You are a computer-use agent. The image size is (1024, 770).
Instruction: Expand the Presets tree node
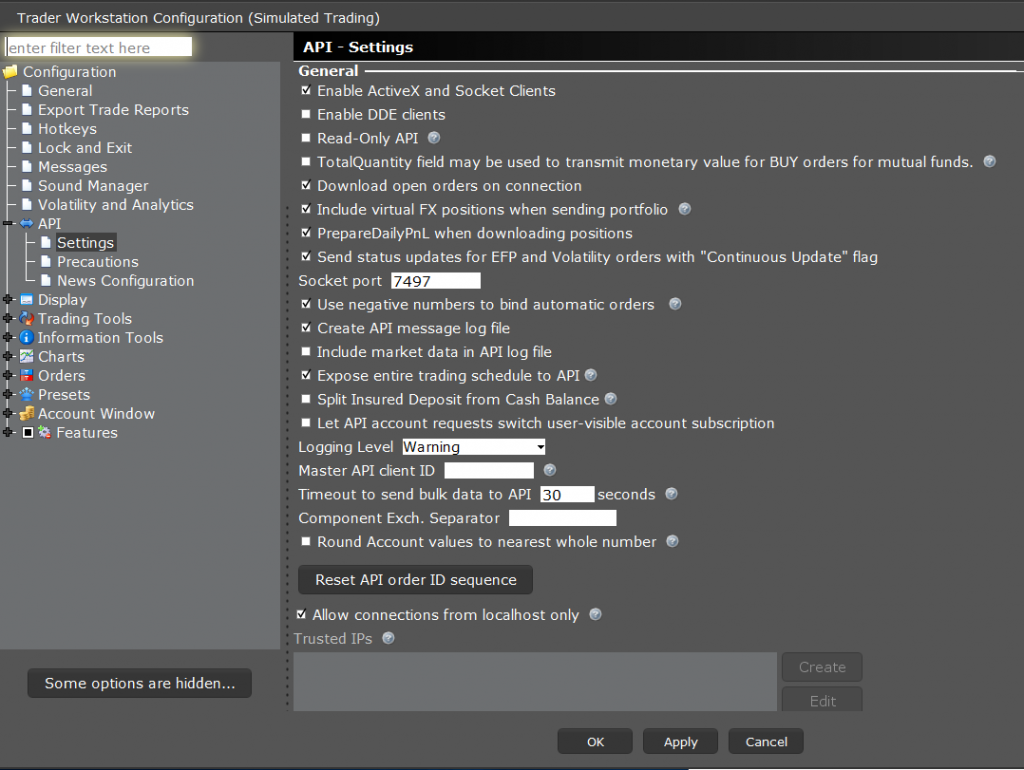tap(8, 394)
